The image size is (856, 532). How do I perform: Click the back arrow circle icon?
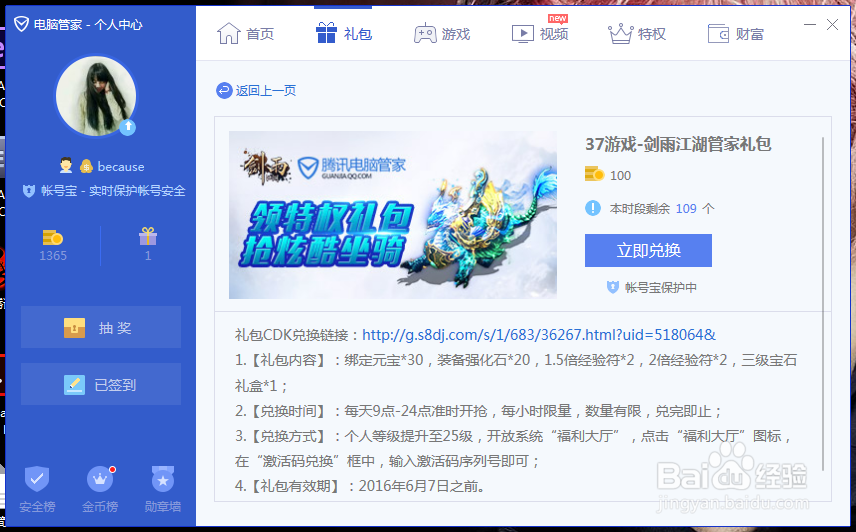click(x=224, y=91)
